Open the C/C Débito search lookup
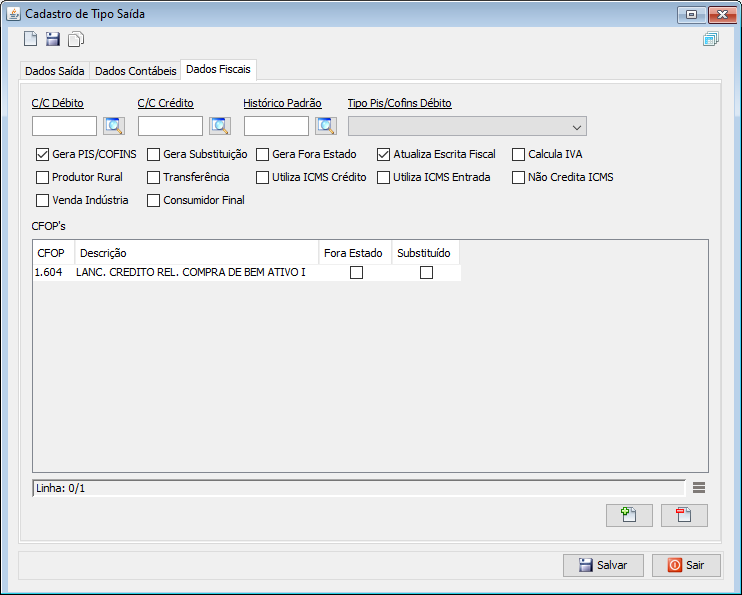The width and height of the screenshot is (742, 595). tap(113, 126)
